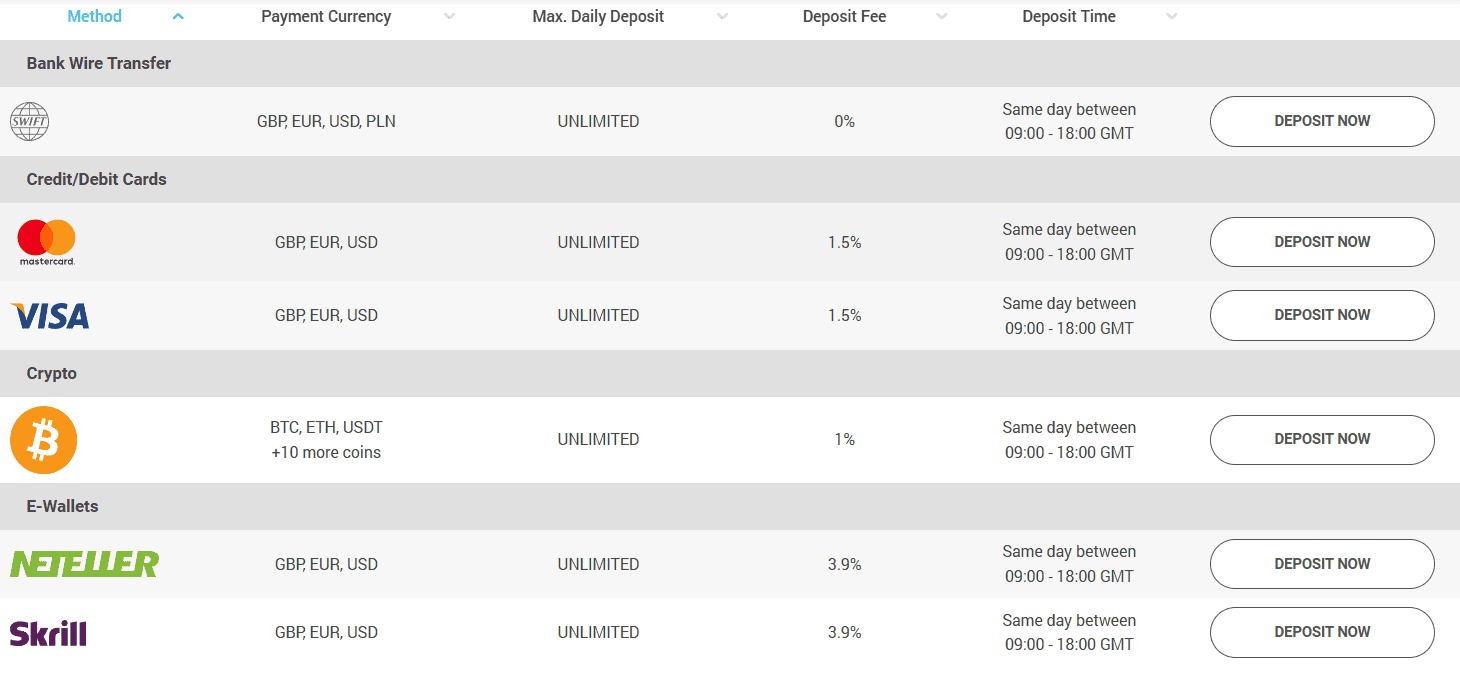Click the NETELLER e-wallet logo
This screenshot has width=1460, height=673.
coord(83,563)
